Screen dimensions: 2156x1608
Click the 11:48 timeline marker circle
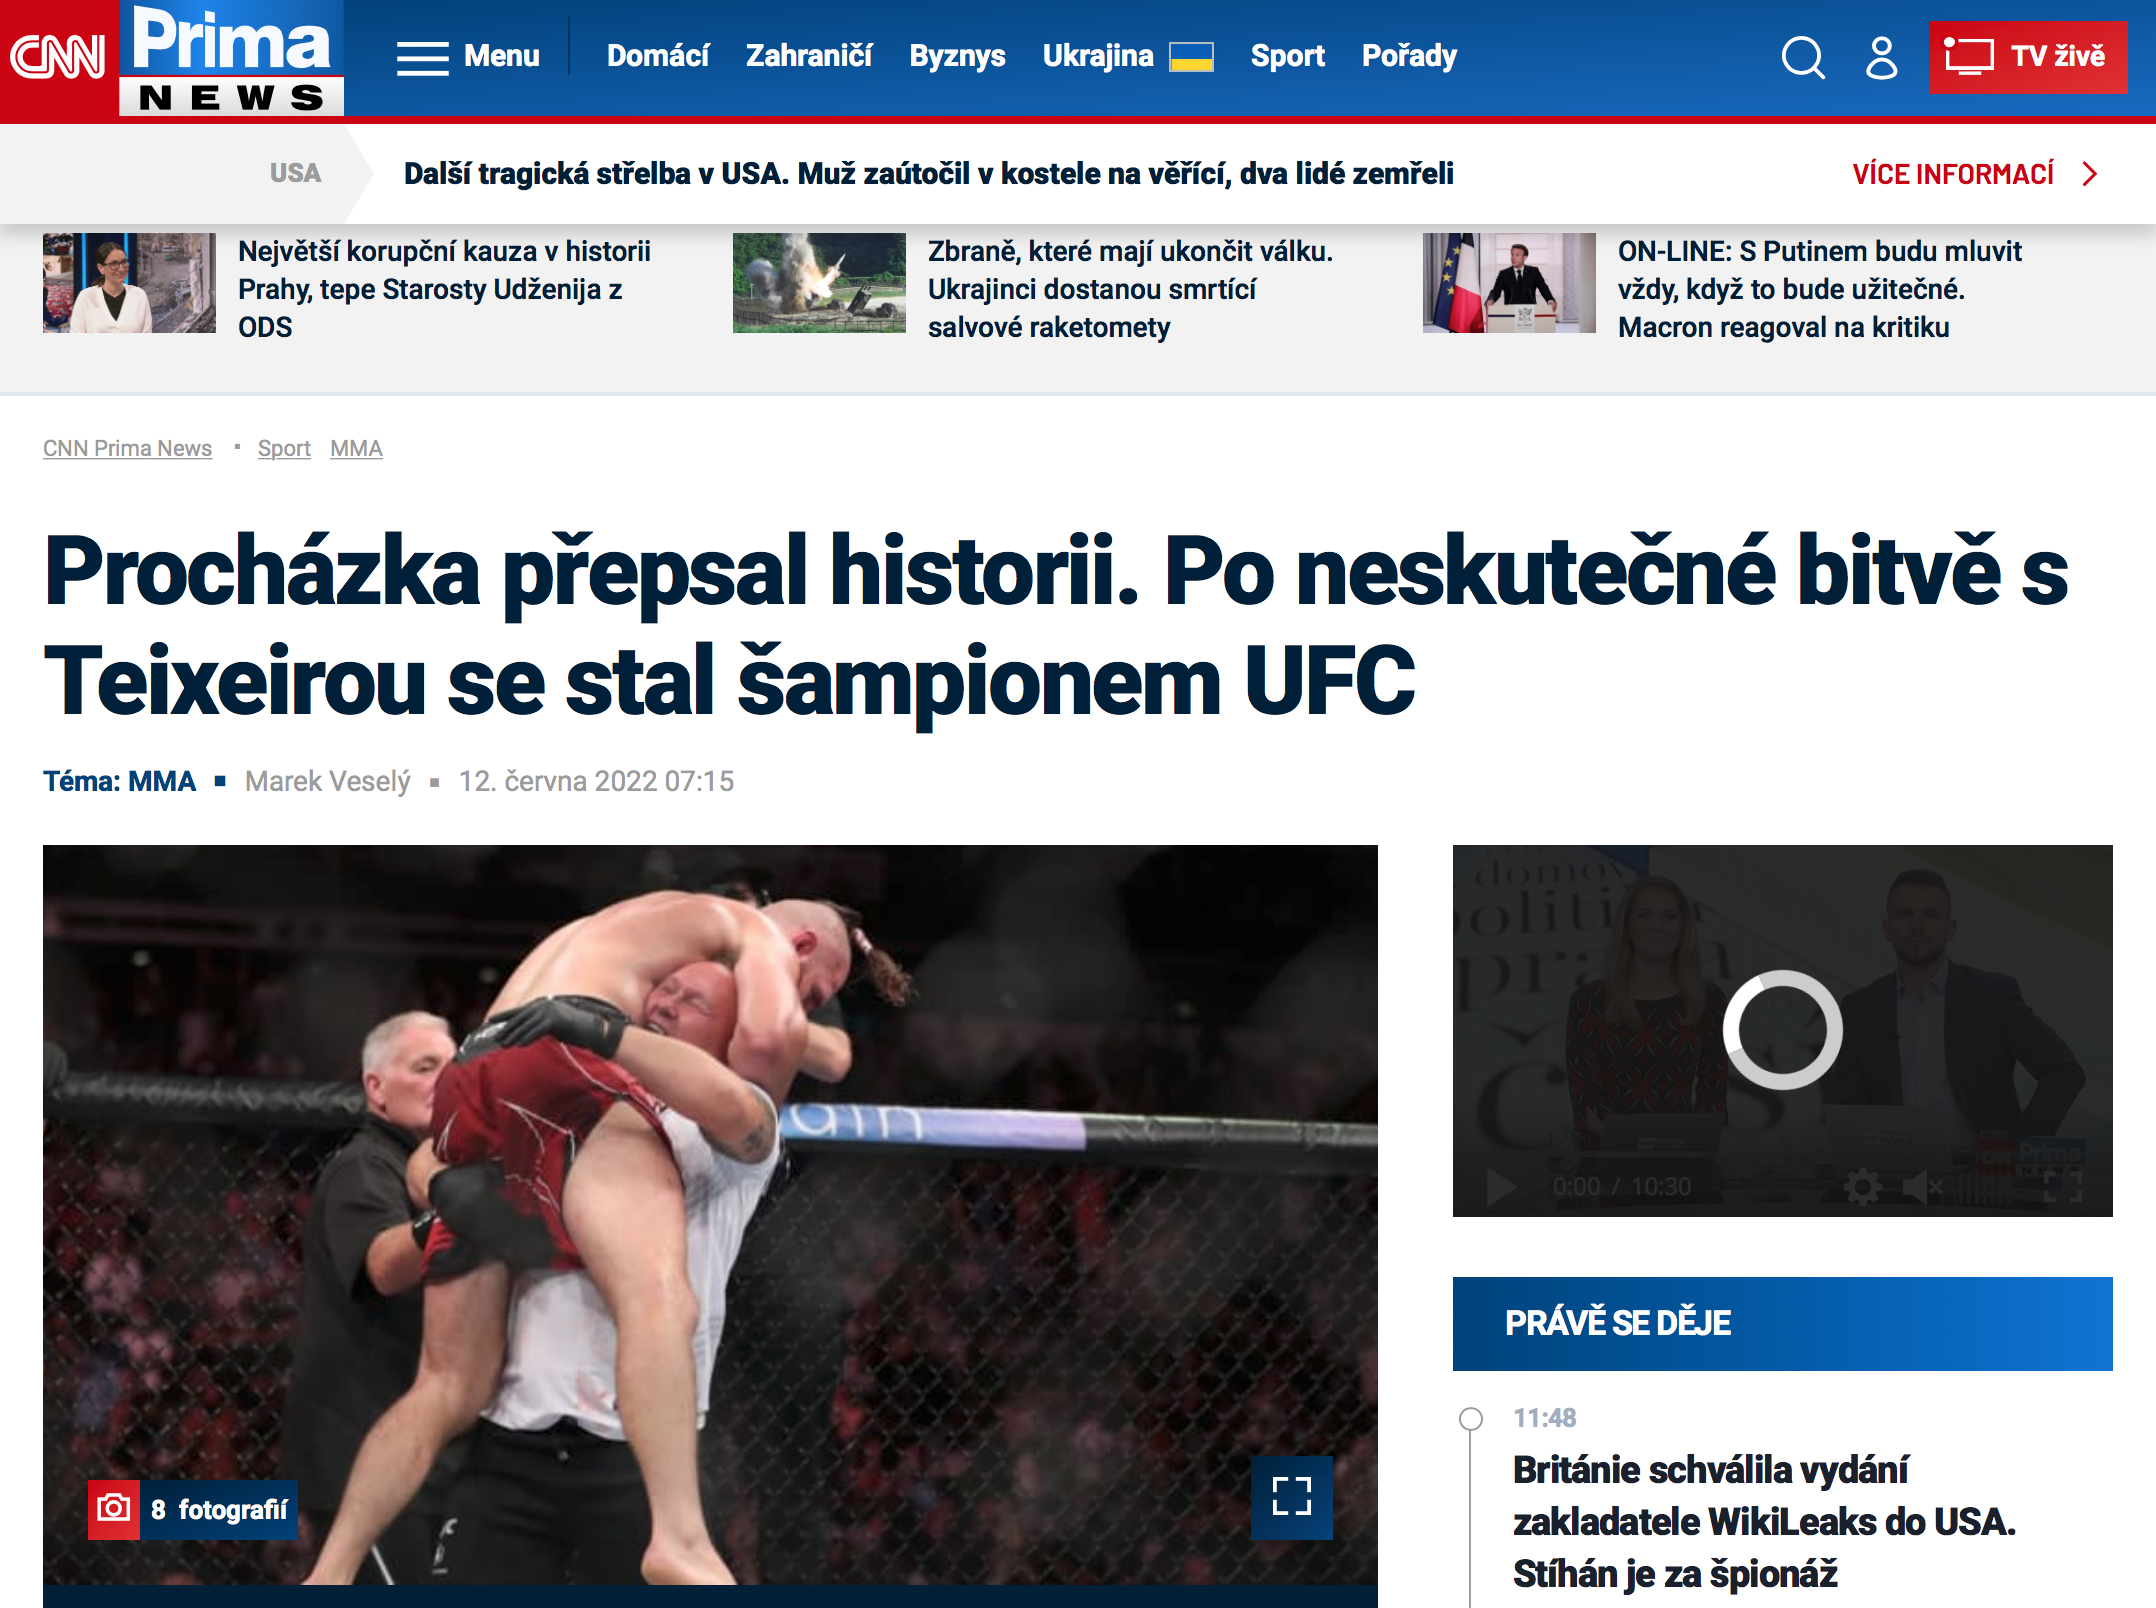point(1470,1418)
